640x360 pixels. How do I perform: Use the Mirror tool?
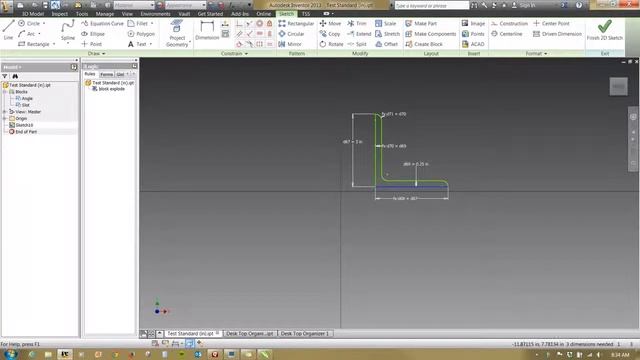[x=290, y=44]
